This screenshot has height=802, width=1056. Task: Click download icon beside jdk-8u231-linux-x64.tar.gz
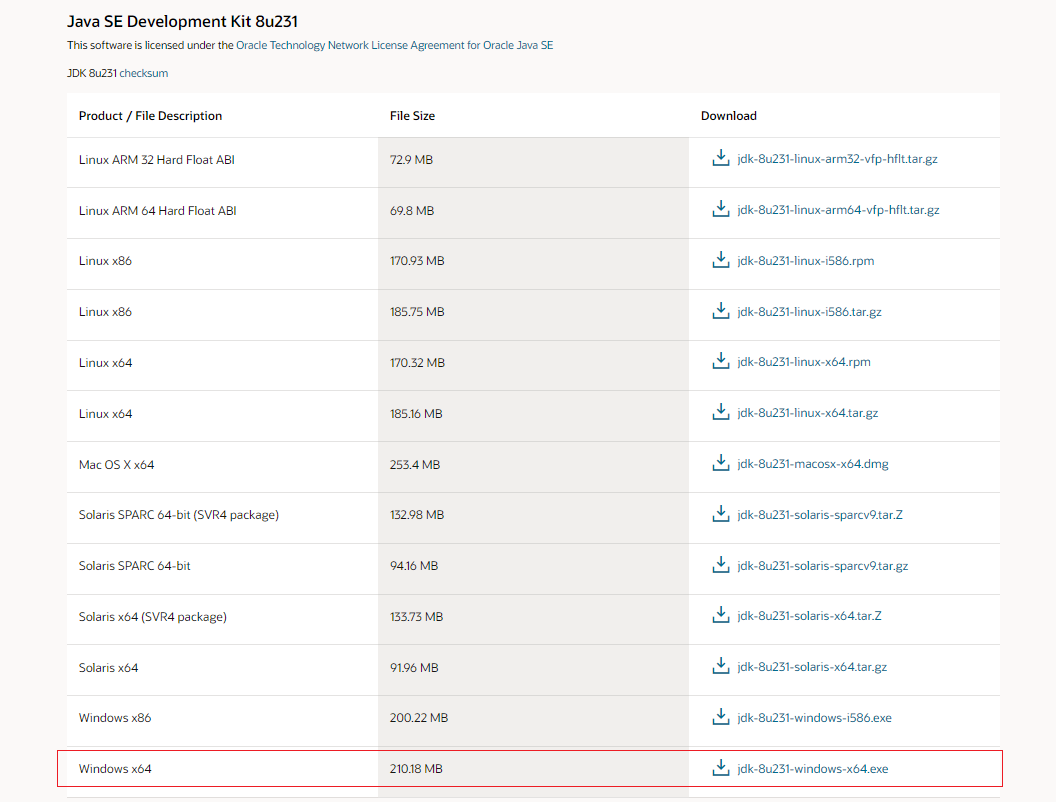click(x=721, y=412)
